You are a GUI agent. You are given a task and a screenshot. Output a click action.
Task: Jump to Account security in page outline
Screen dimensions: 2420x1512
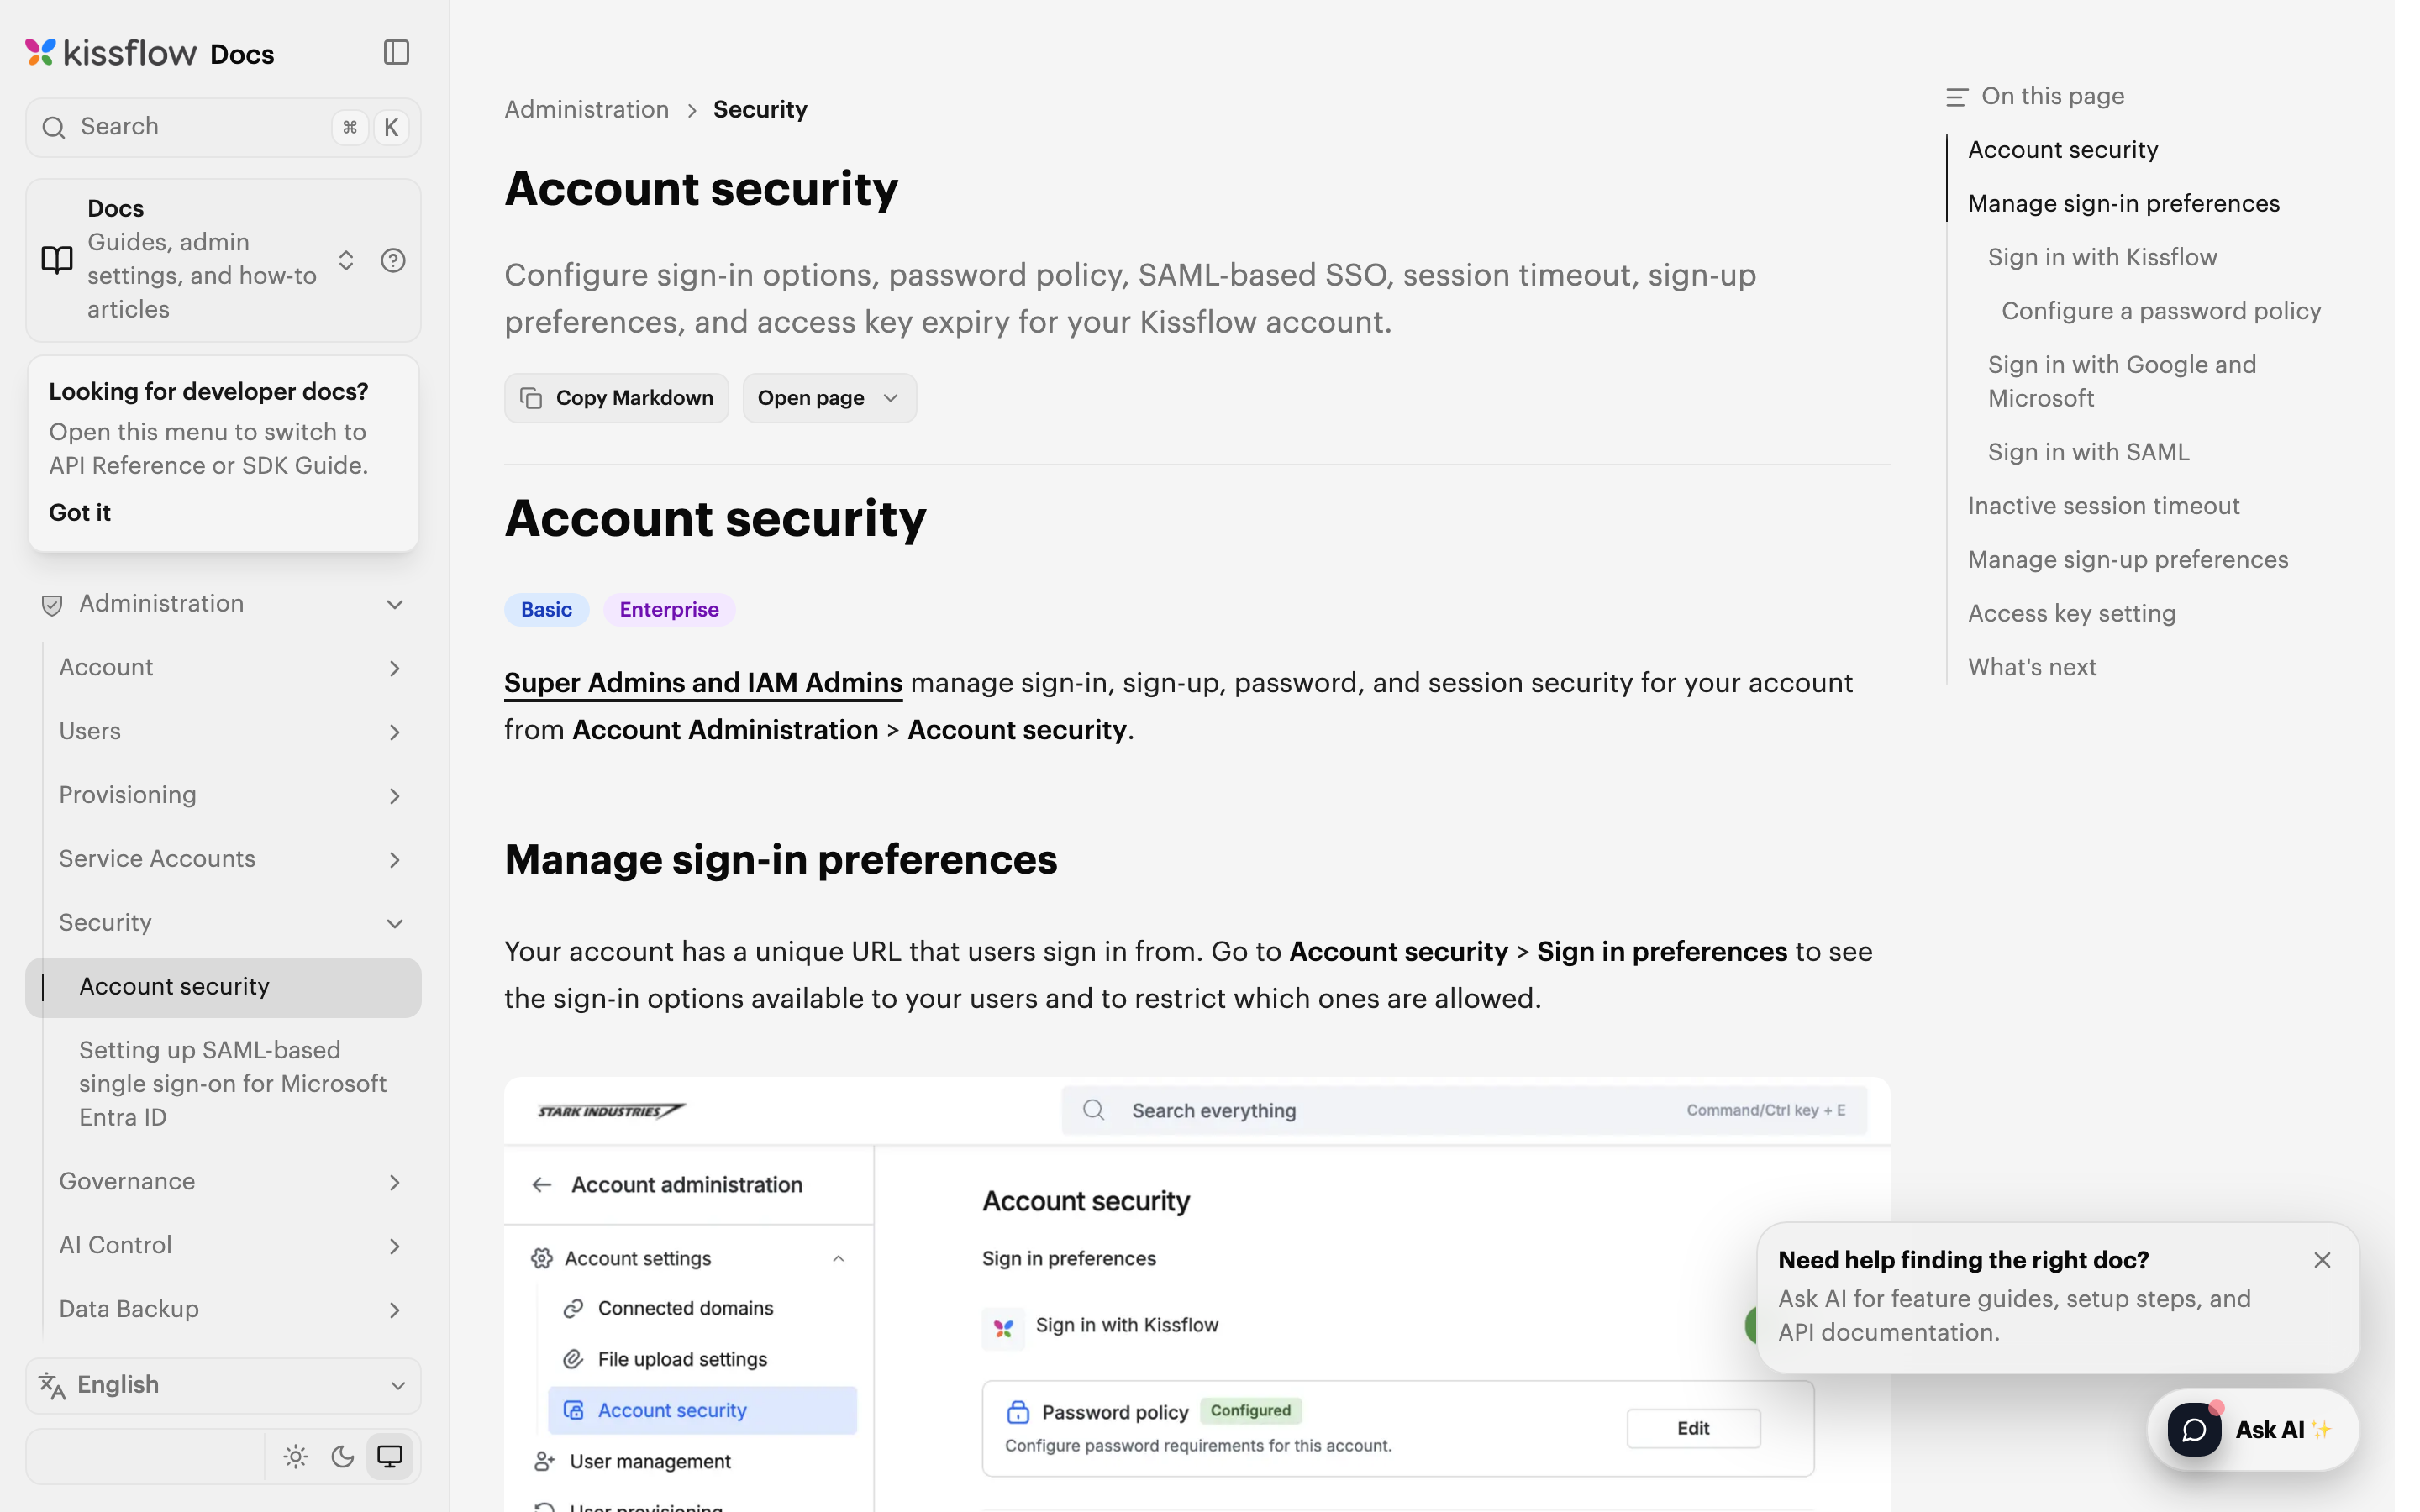pos(2063,150)
